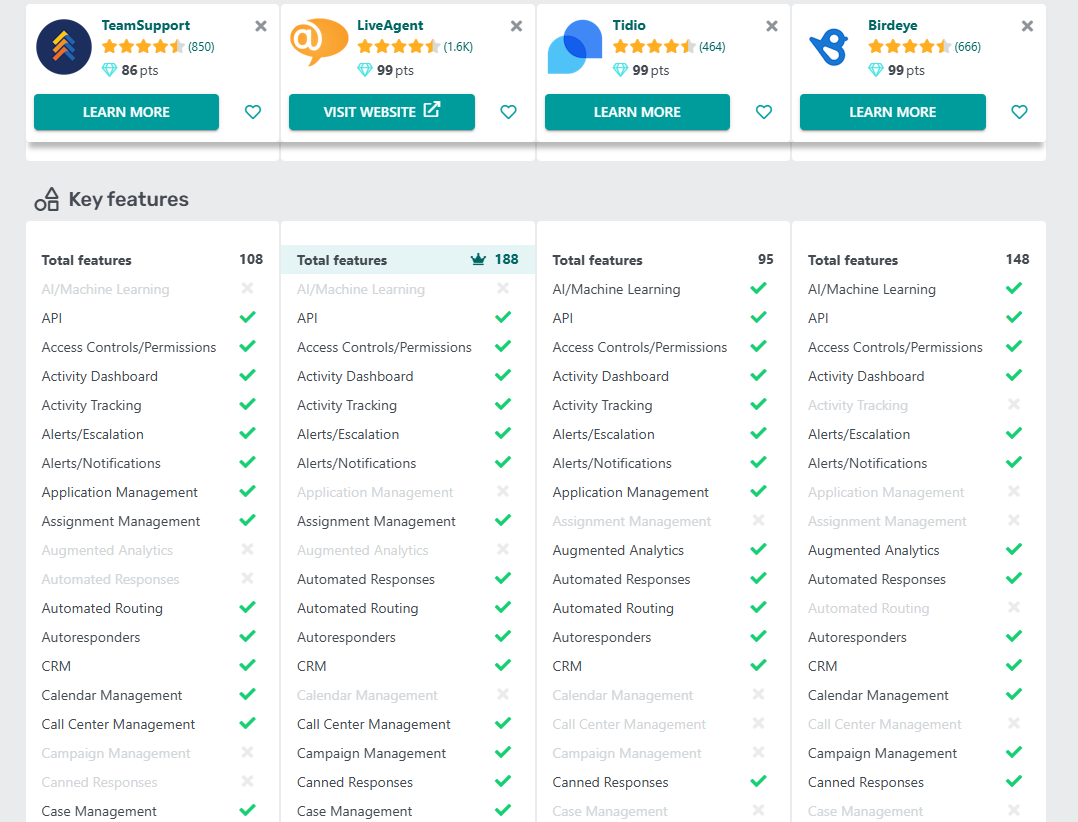Image resolution: width=1078 pixels, height=822 pixels.
Task: Remove LiveAgent from comparison with its X
Action: tap(516, 26)
